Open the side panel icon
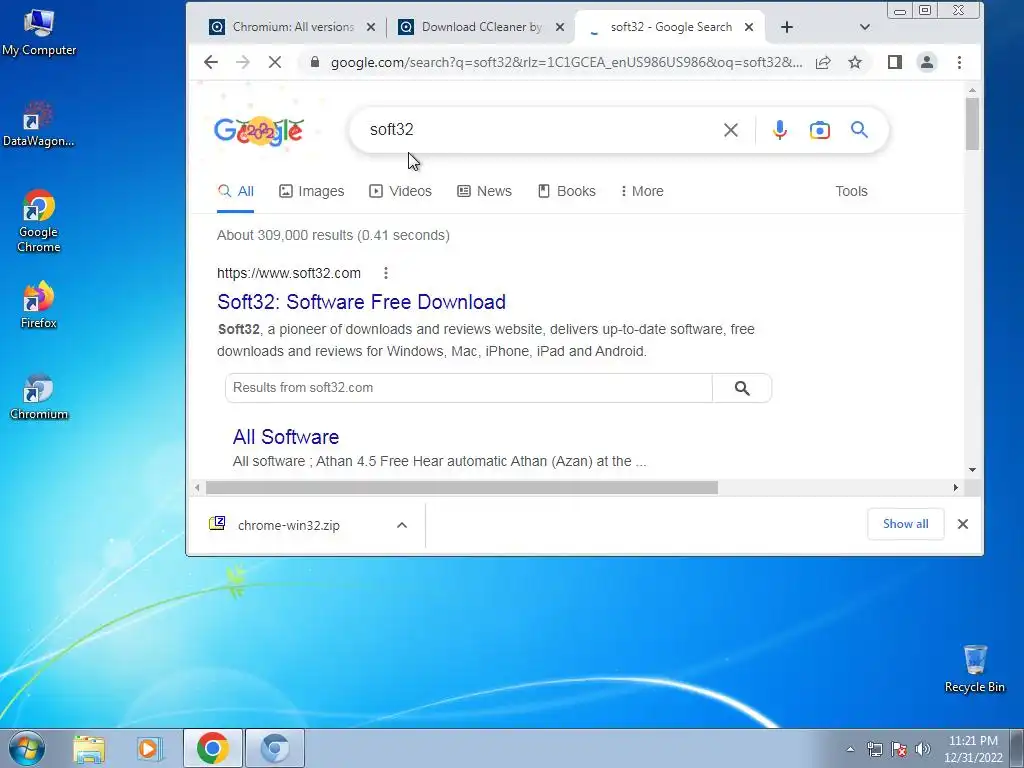 [895, 63]
